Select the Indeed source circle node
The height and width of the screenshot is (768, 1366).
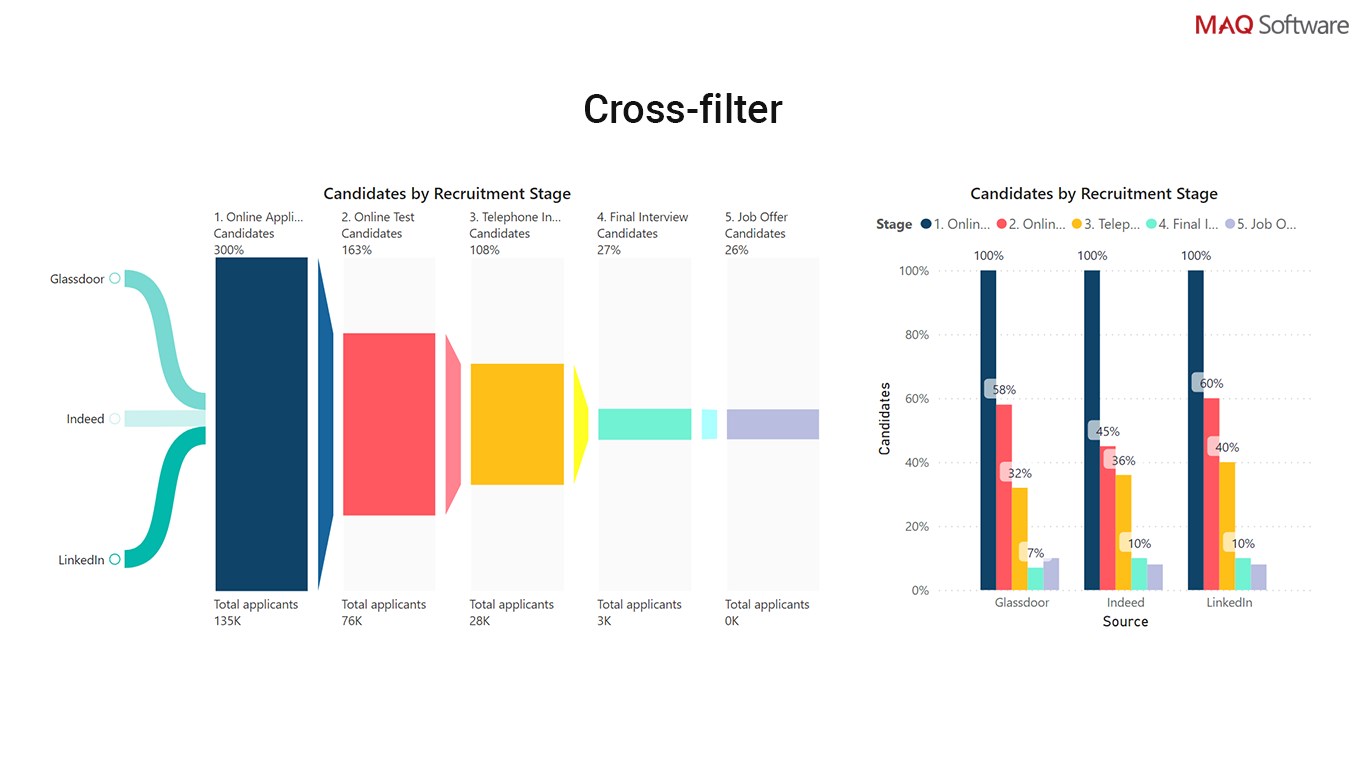115,419
